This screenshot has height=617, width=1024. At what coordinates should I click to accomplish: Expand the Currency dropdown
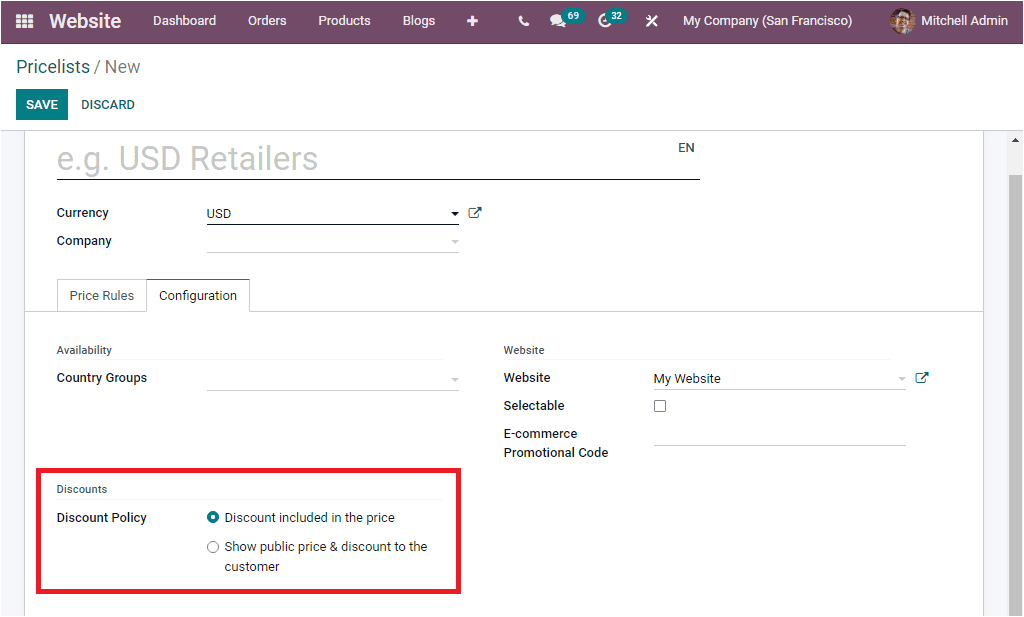click(x=453, y=213)
